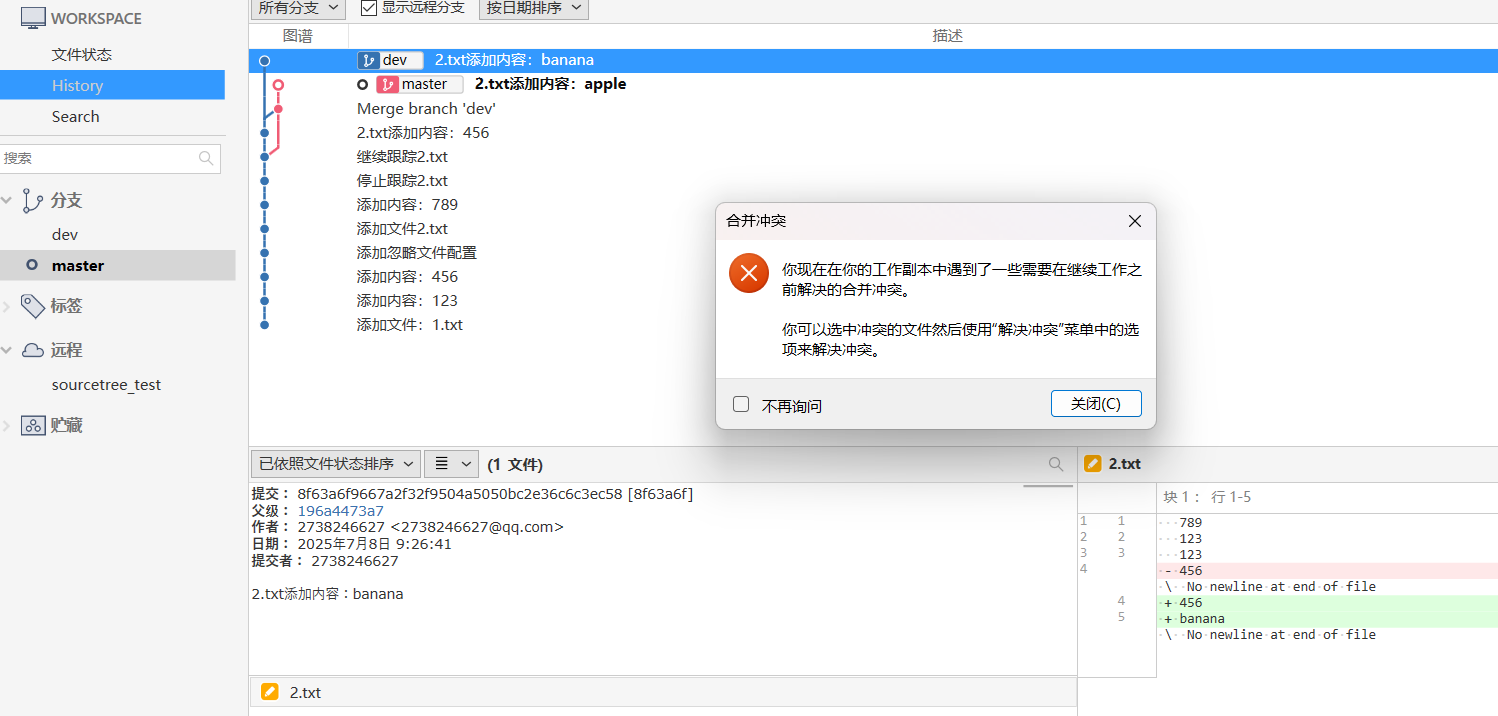Select commit 继续跟踪2.txt
The image size is (1498, 716).
tap(873, 156)
